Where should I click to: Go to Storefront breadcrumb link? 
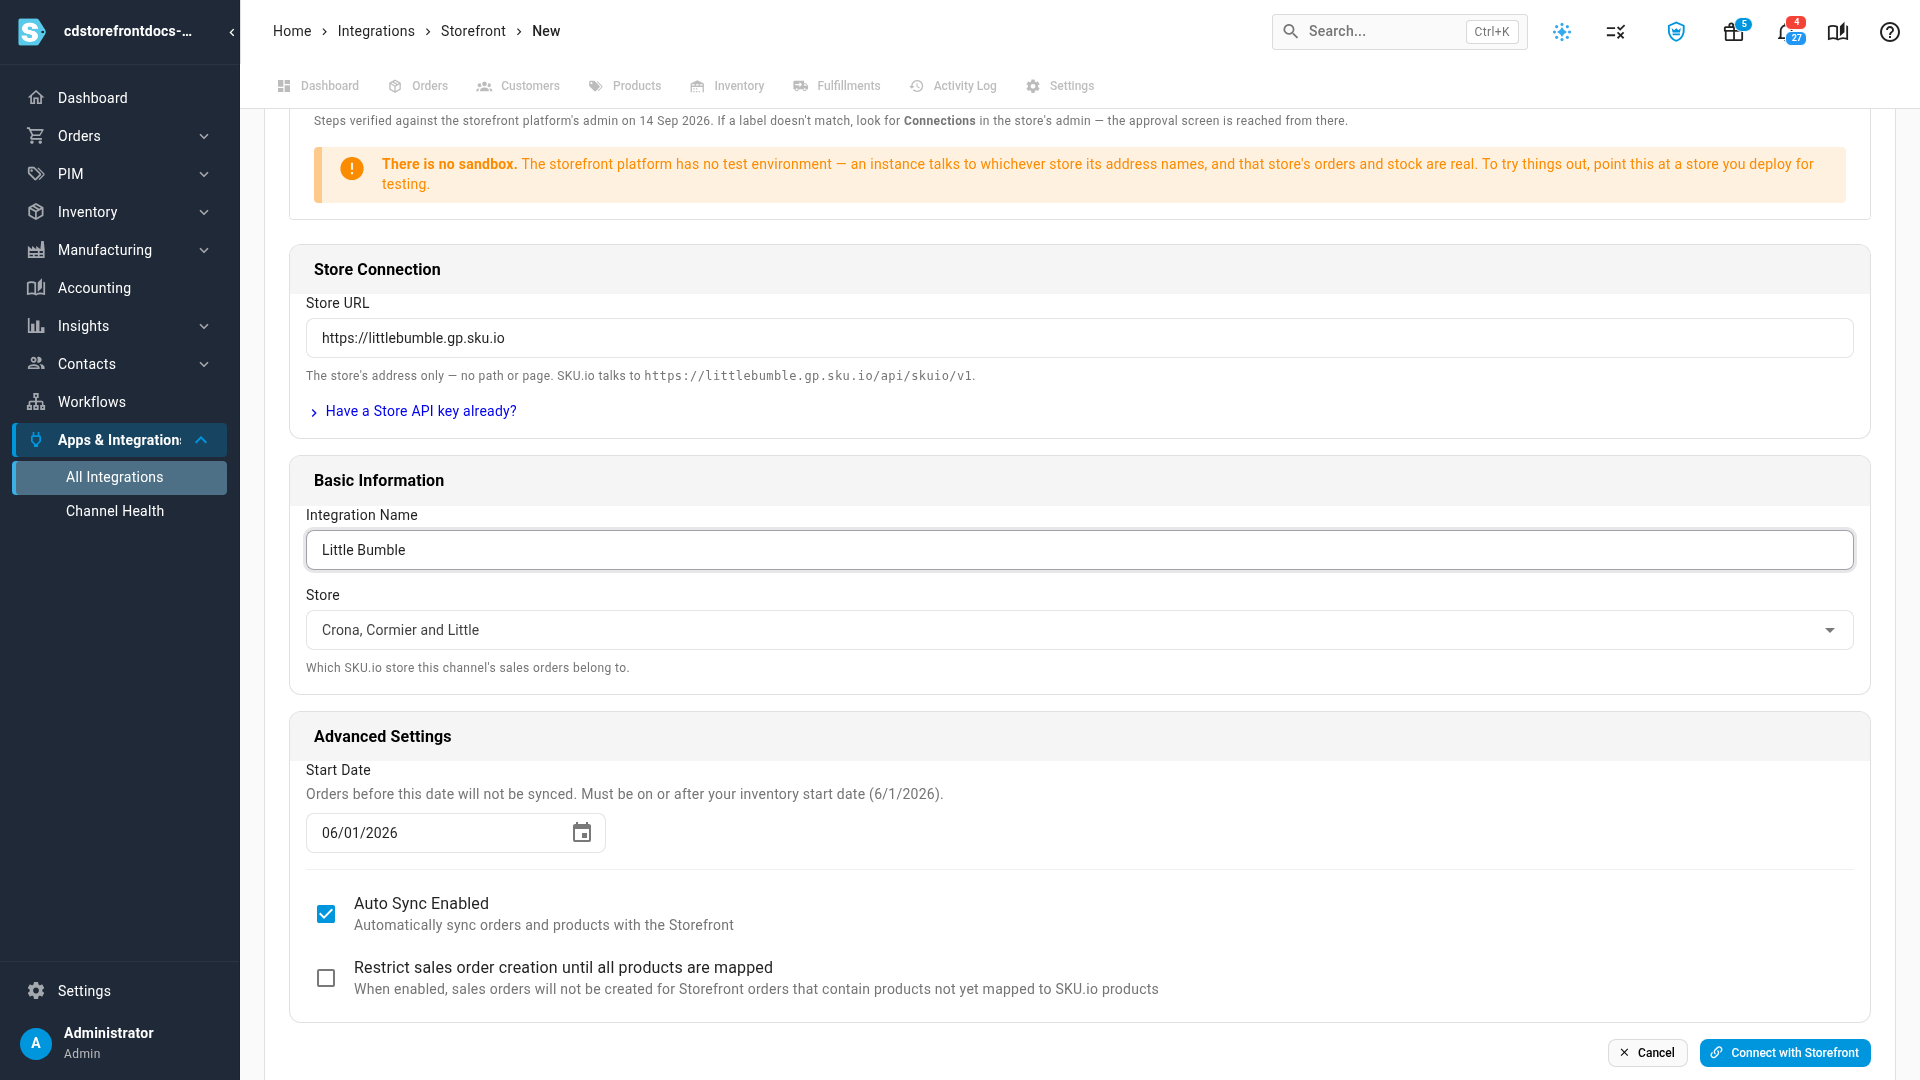(473, 31)
